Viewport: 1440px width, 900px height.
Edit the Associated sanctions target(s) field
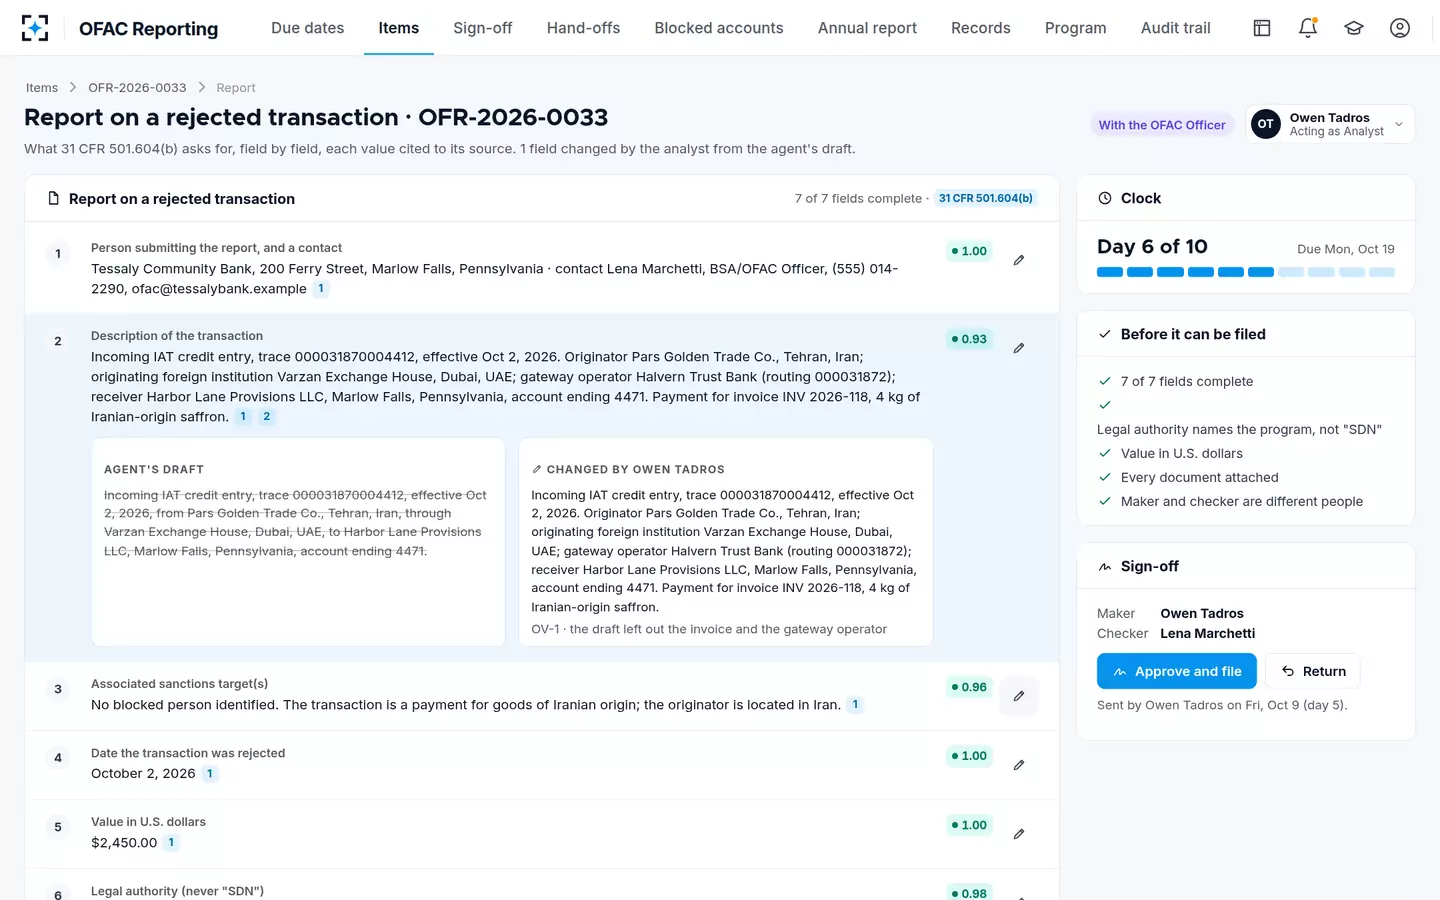[x=1019, y=696]
